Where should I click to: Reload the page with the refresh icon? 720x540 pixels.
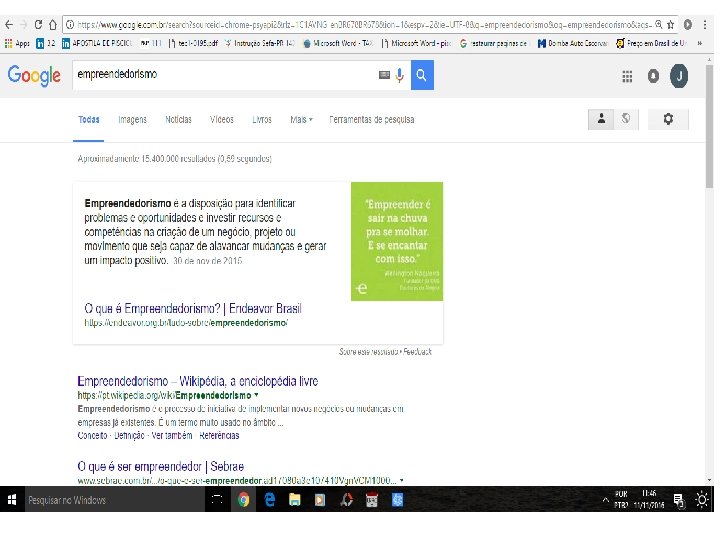(38, 25)
